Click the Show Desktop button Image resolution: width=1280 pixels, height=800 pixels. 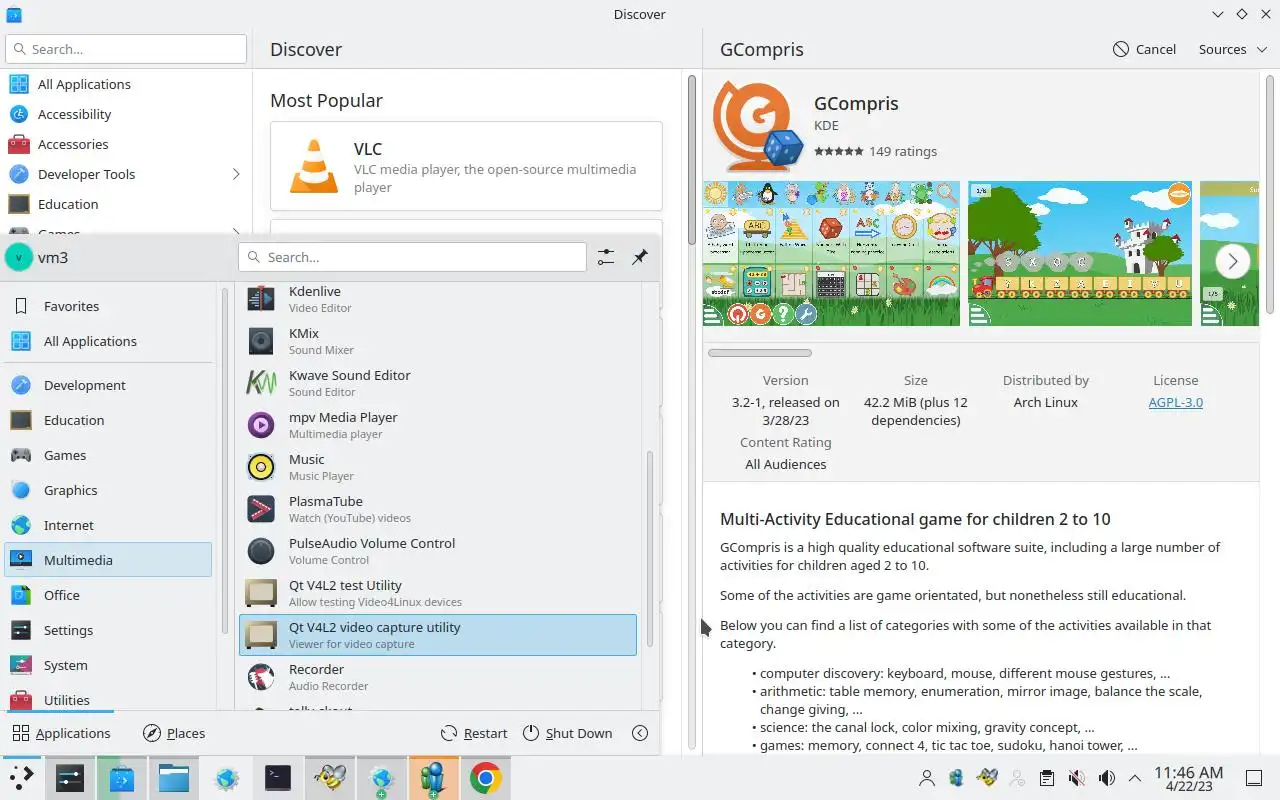(x=1254, y=778)
